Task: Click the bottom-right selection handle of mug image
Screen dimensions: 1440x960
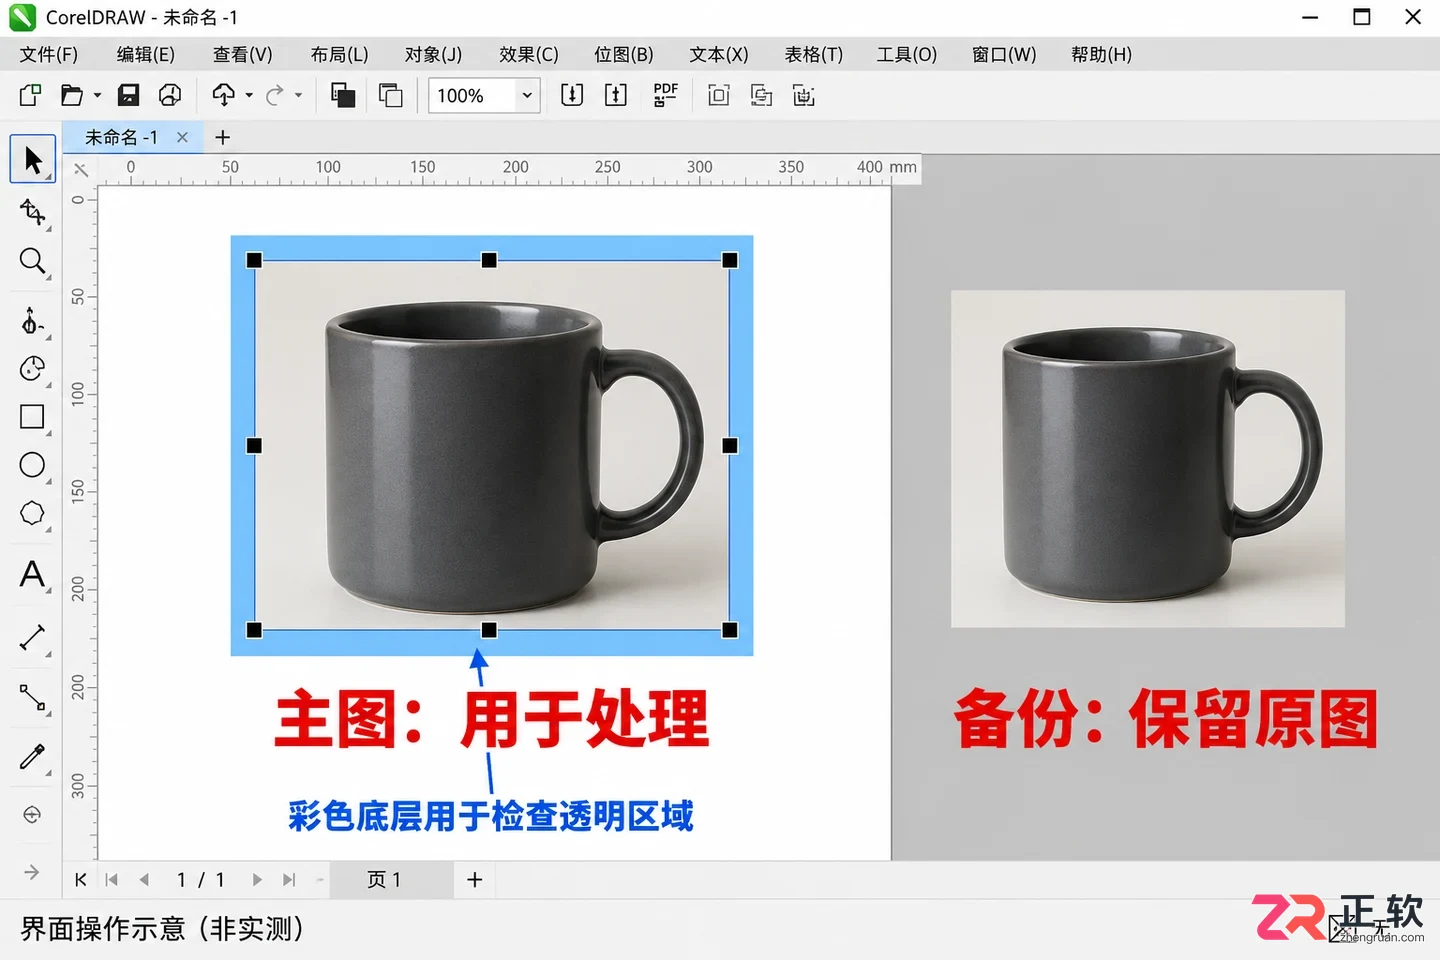Action: point(730,630)
